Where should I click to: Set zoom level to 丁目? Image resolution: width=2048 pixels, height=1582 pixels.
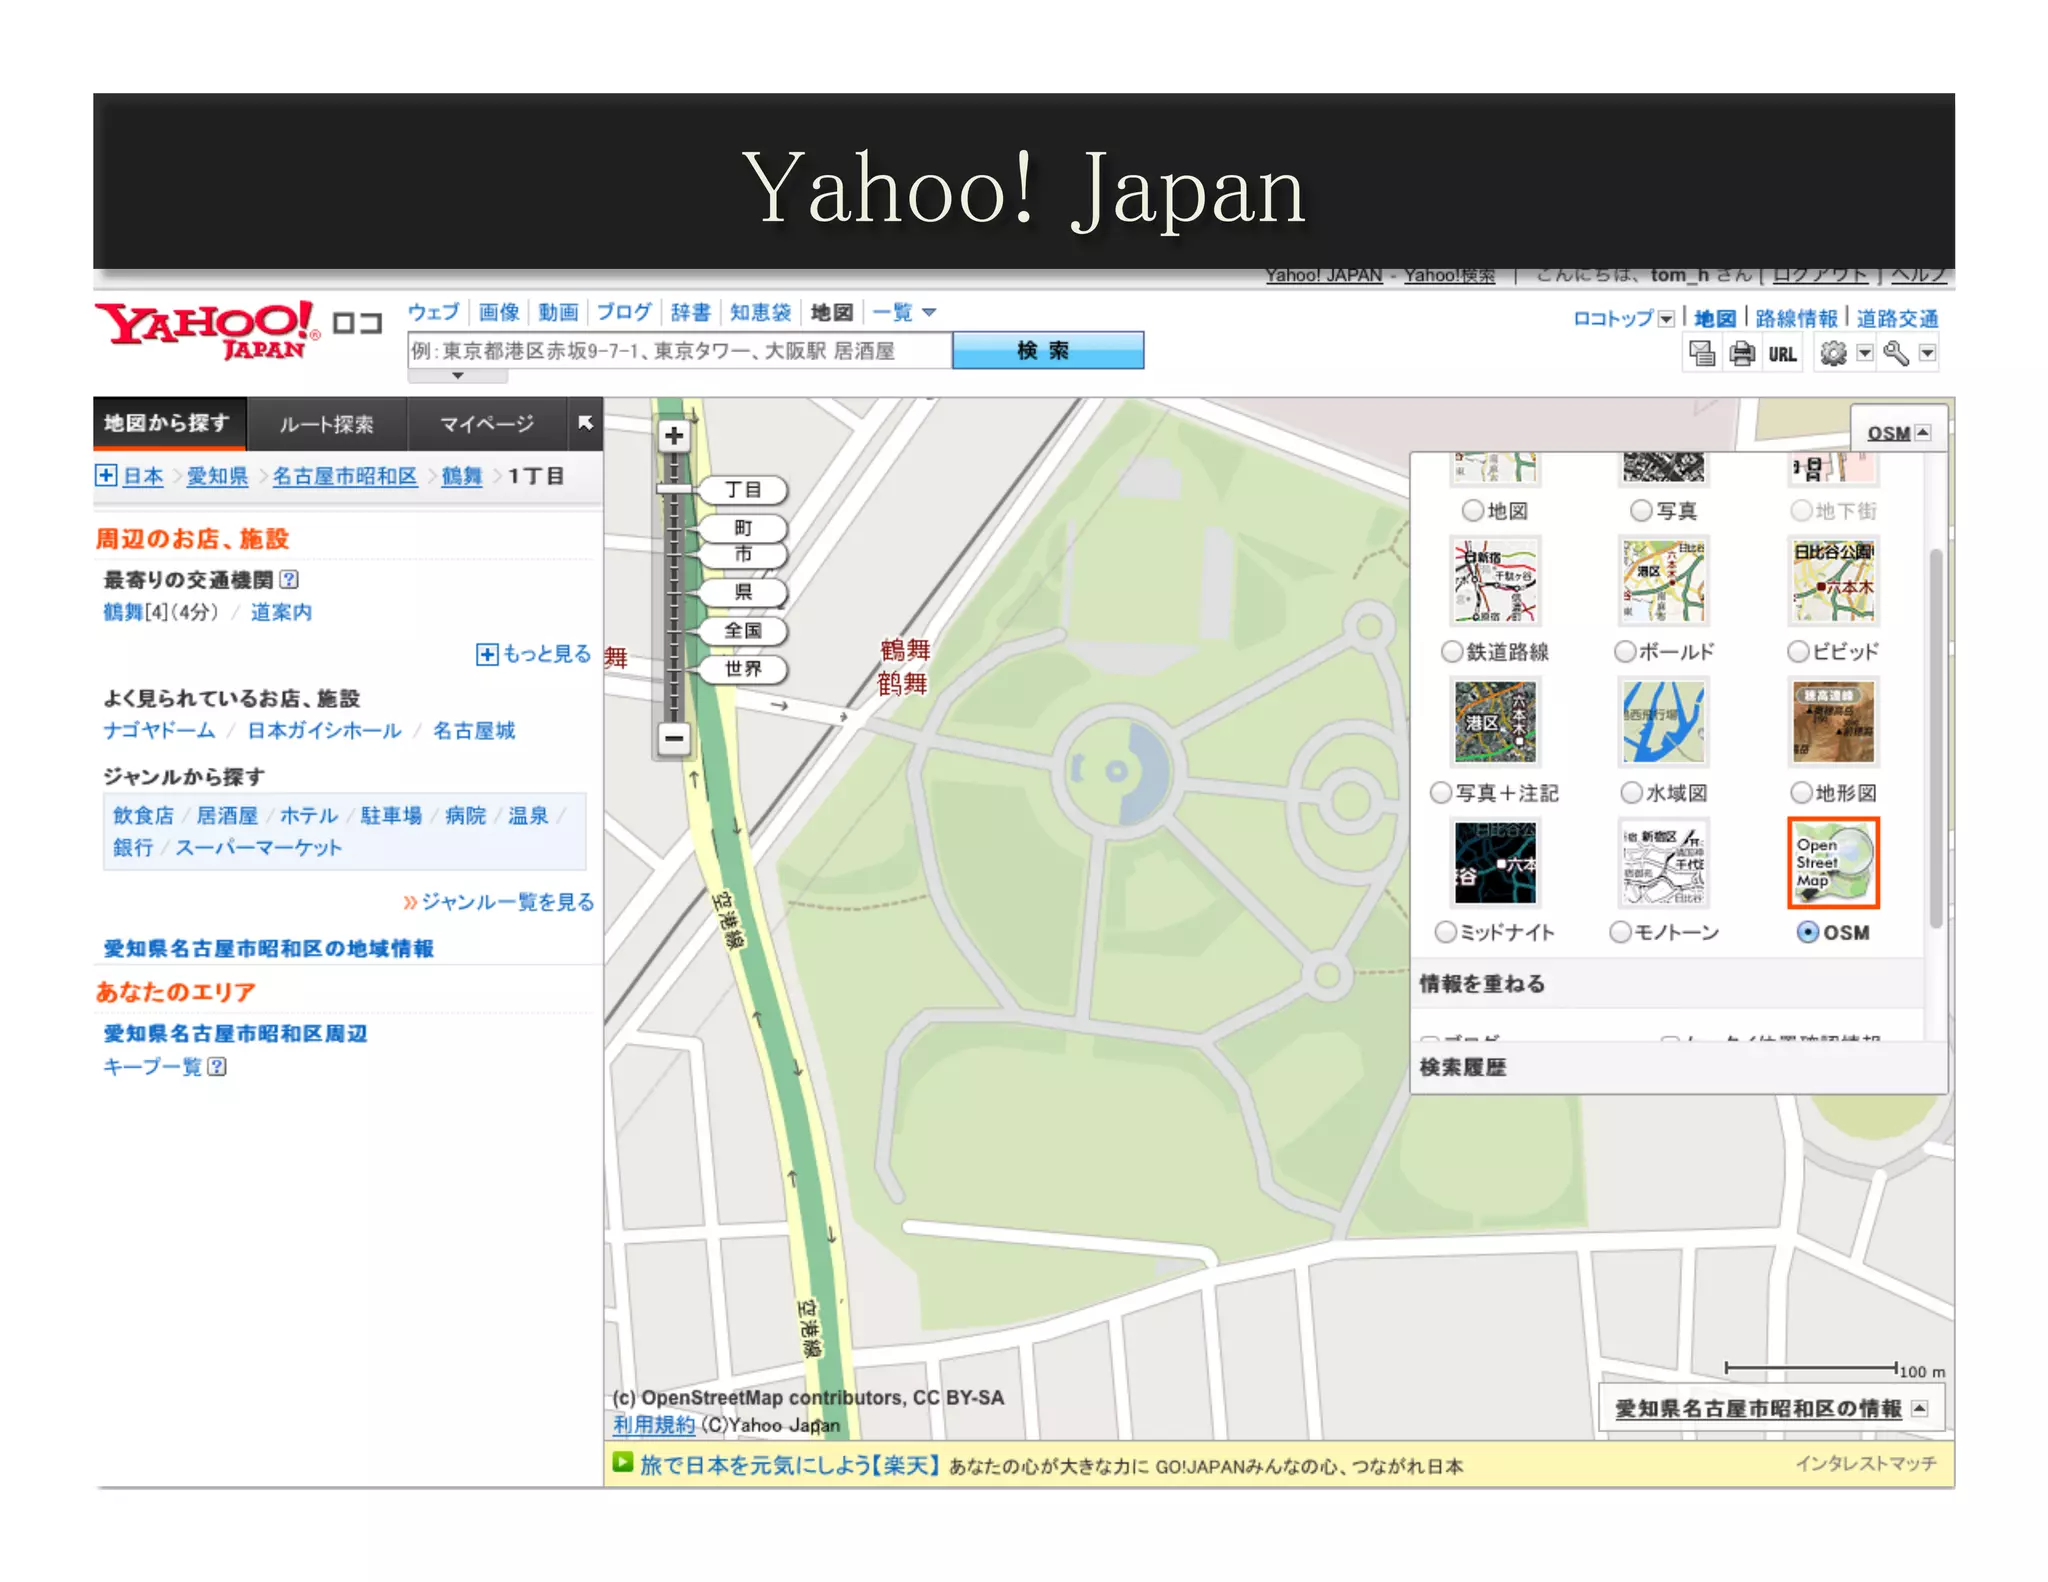[743, 490]
